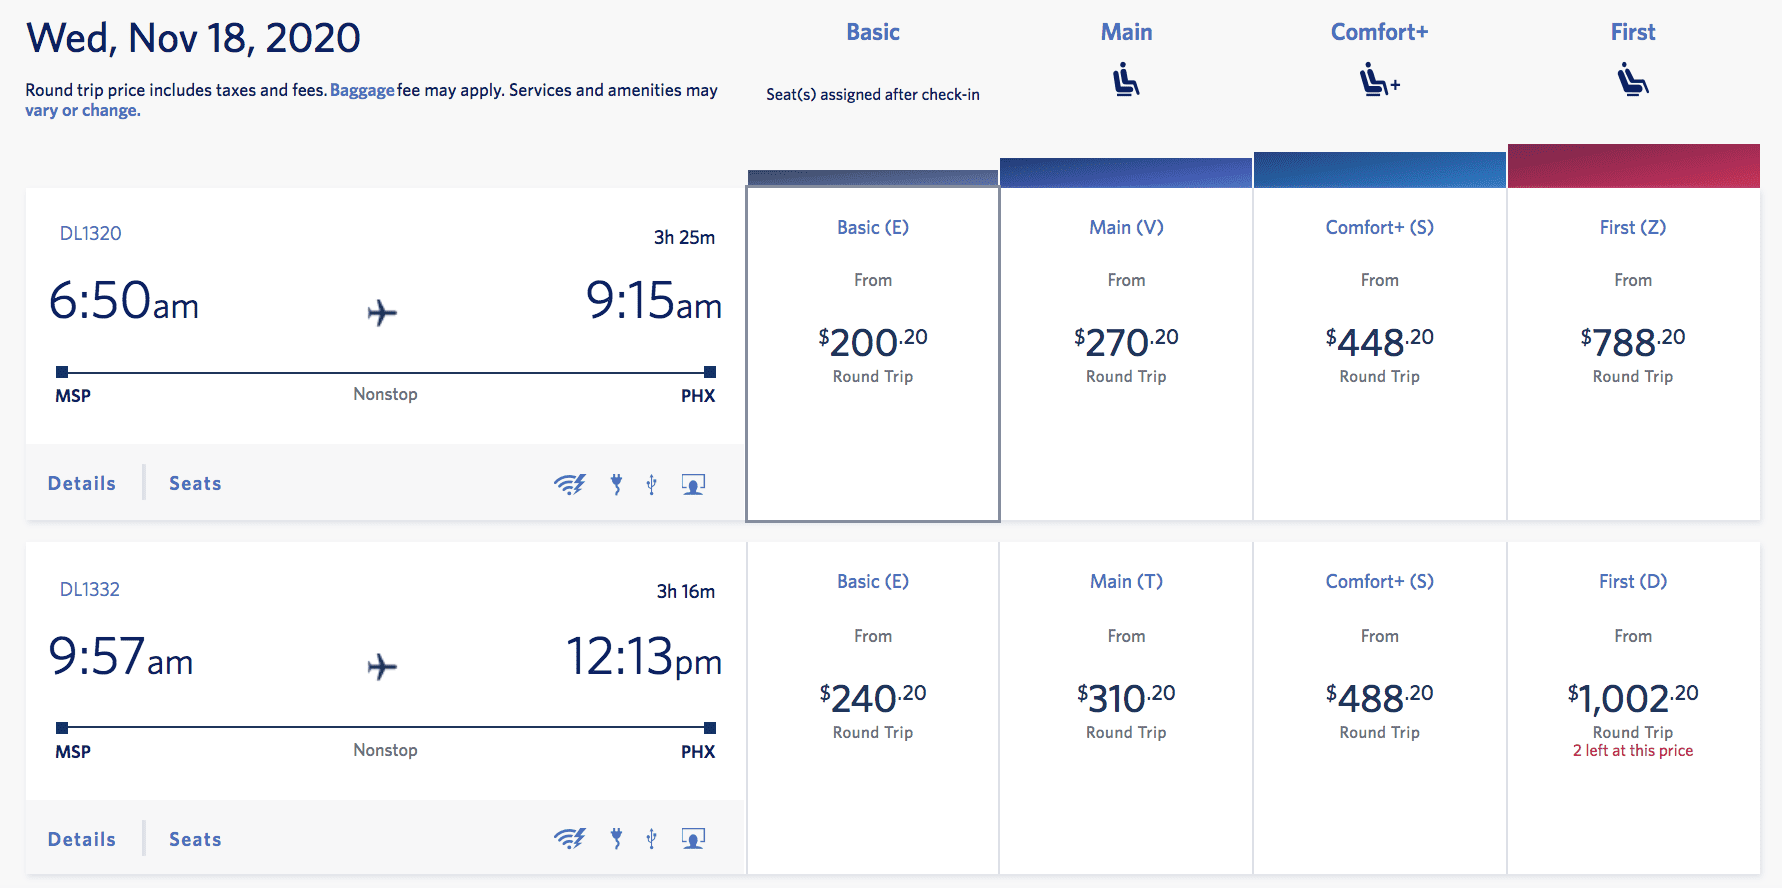Click the personal video icon for DL1332

(693, 838)
